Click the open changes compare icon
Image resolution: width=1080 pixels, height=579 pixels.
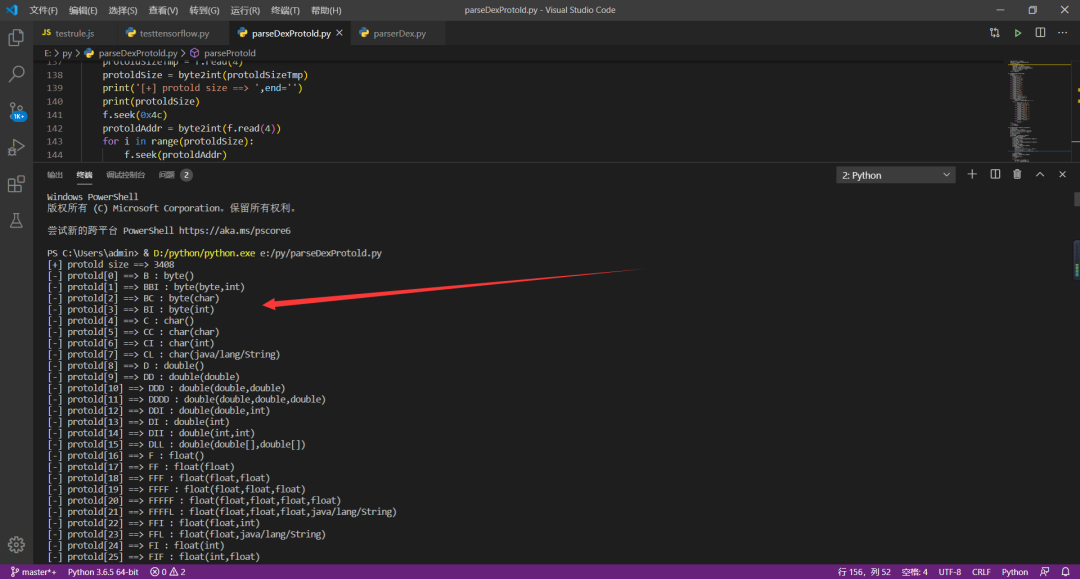[x=995, y=33]
